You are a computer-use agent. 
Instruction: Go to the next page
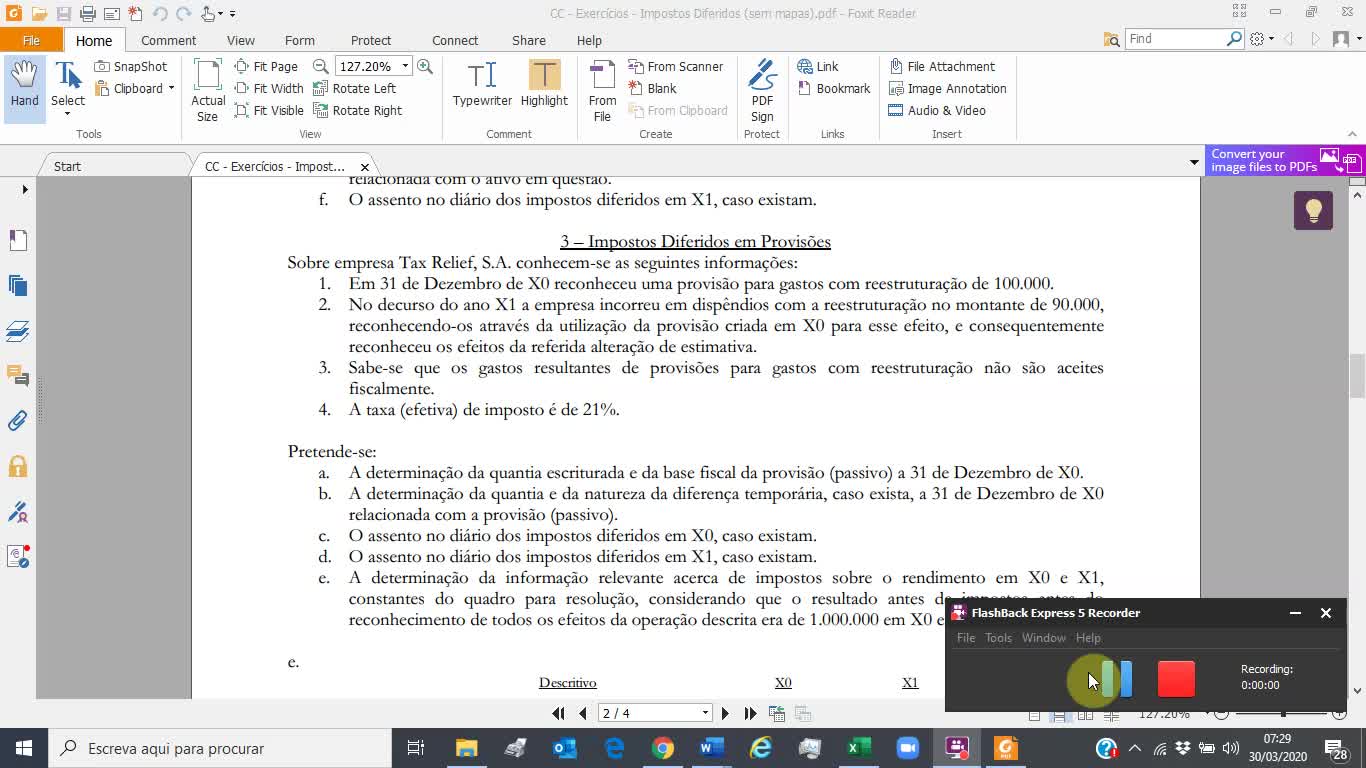coord(725,713)
